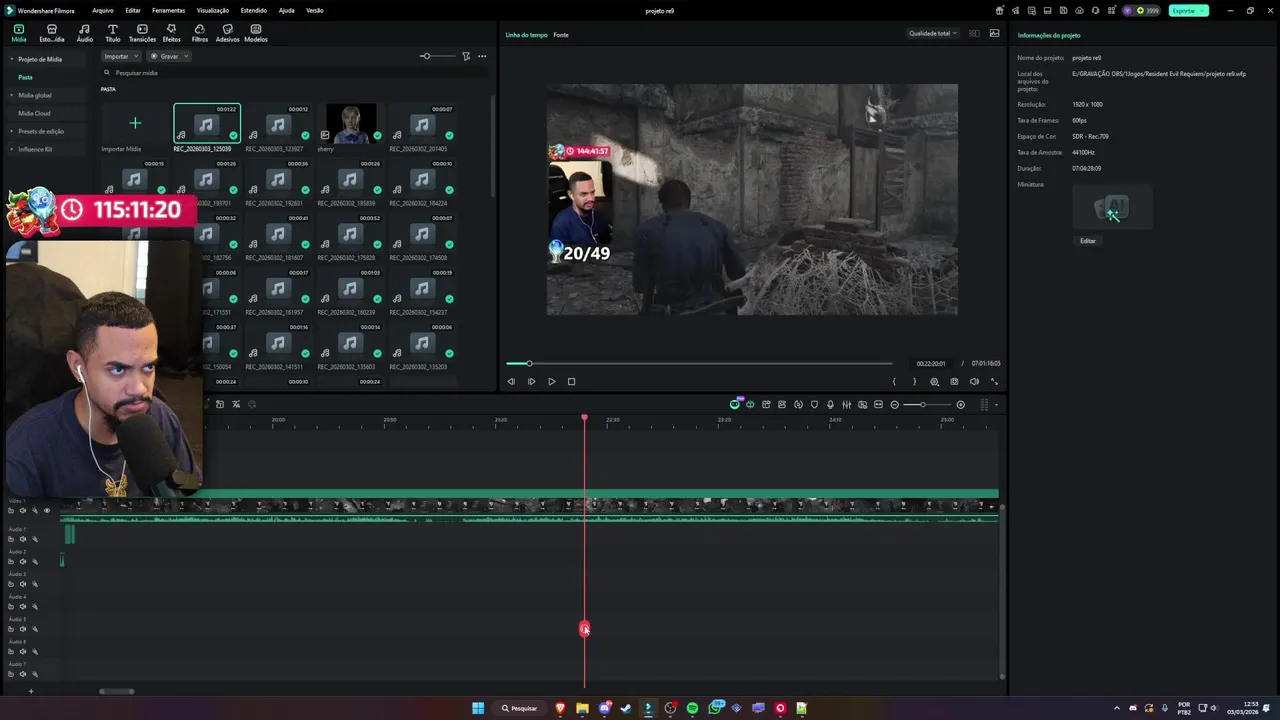Click the timeline microphone voiceover icon

pyautogui.click(x=830, y=404)
